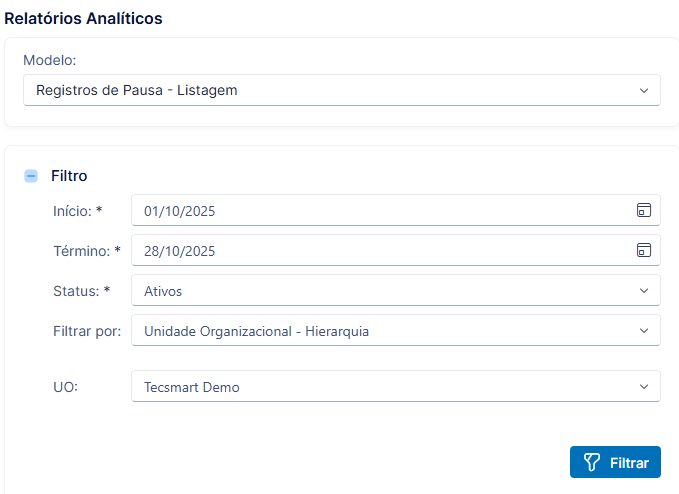
Task: Click the funnel icon on Filtrar button
Action: pyautogui.click(x=592, y=462)
